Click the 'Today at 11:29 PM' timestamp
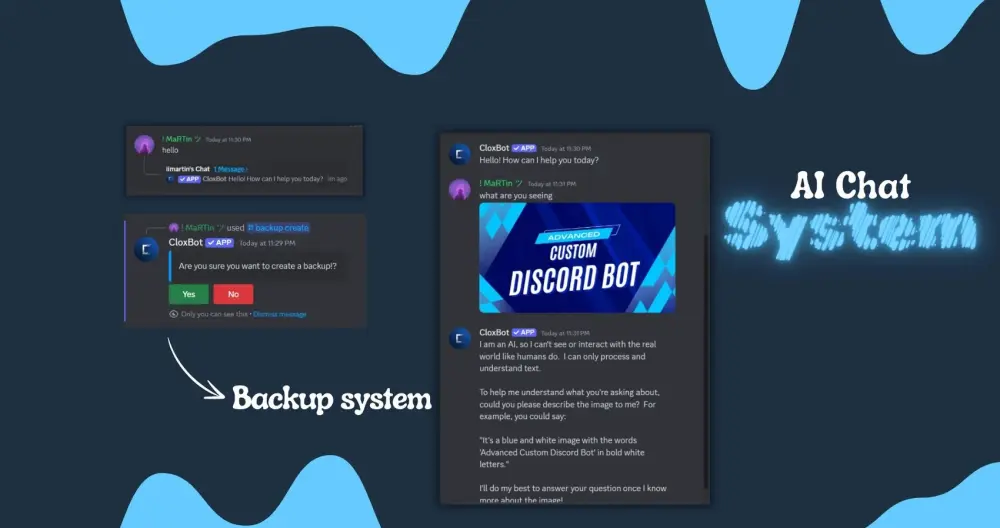This screenshot has width=1000, height=528. click(267, 243)
